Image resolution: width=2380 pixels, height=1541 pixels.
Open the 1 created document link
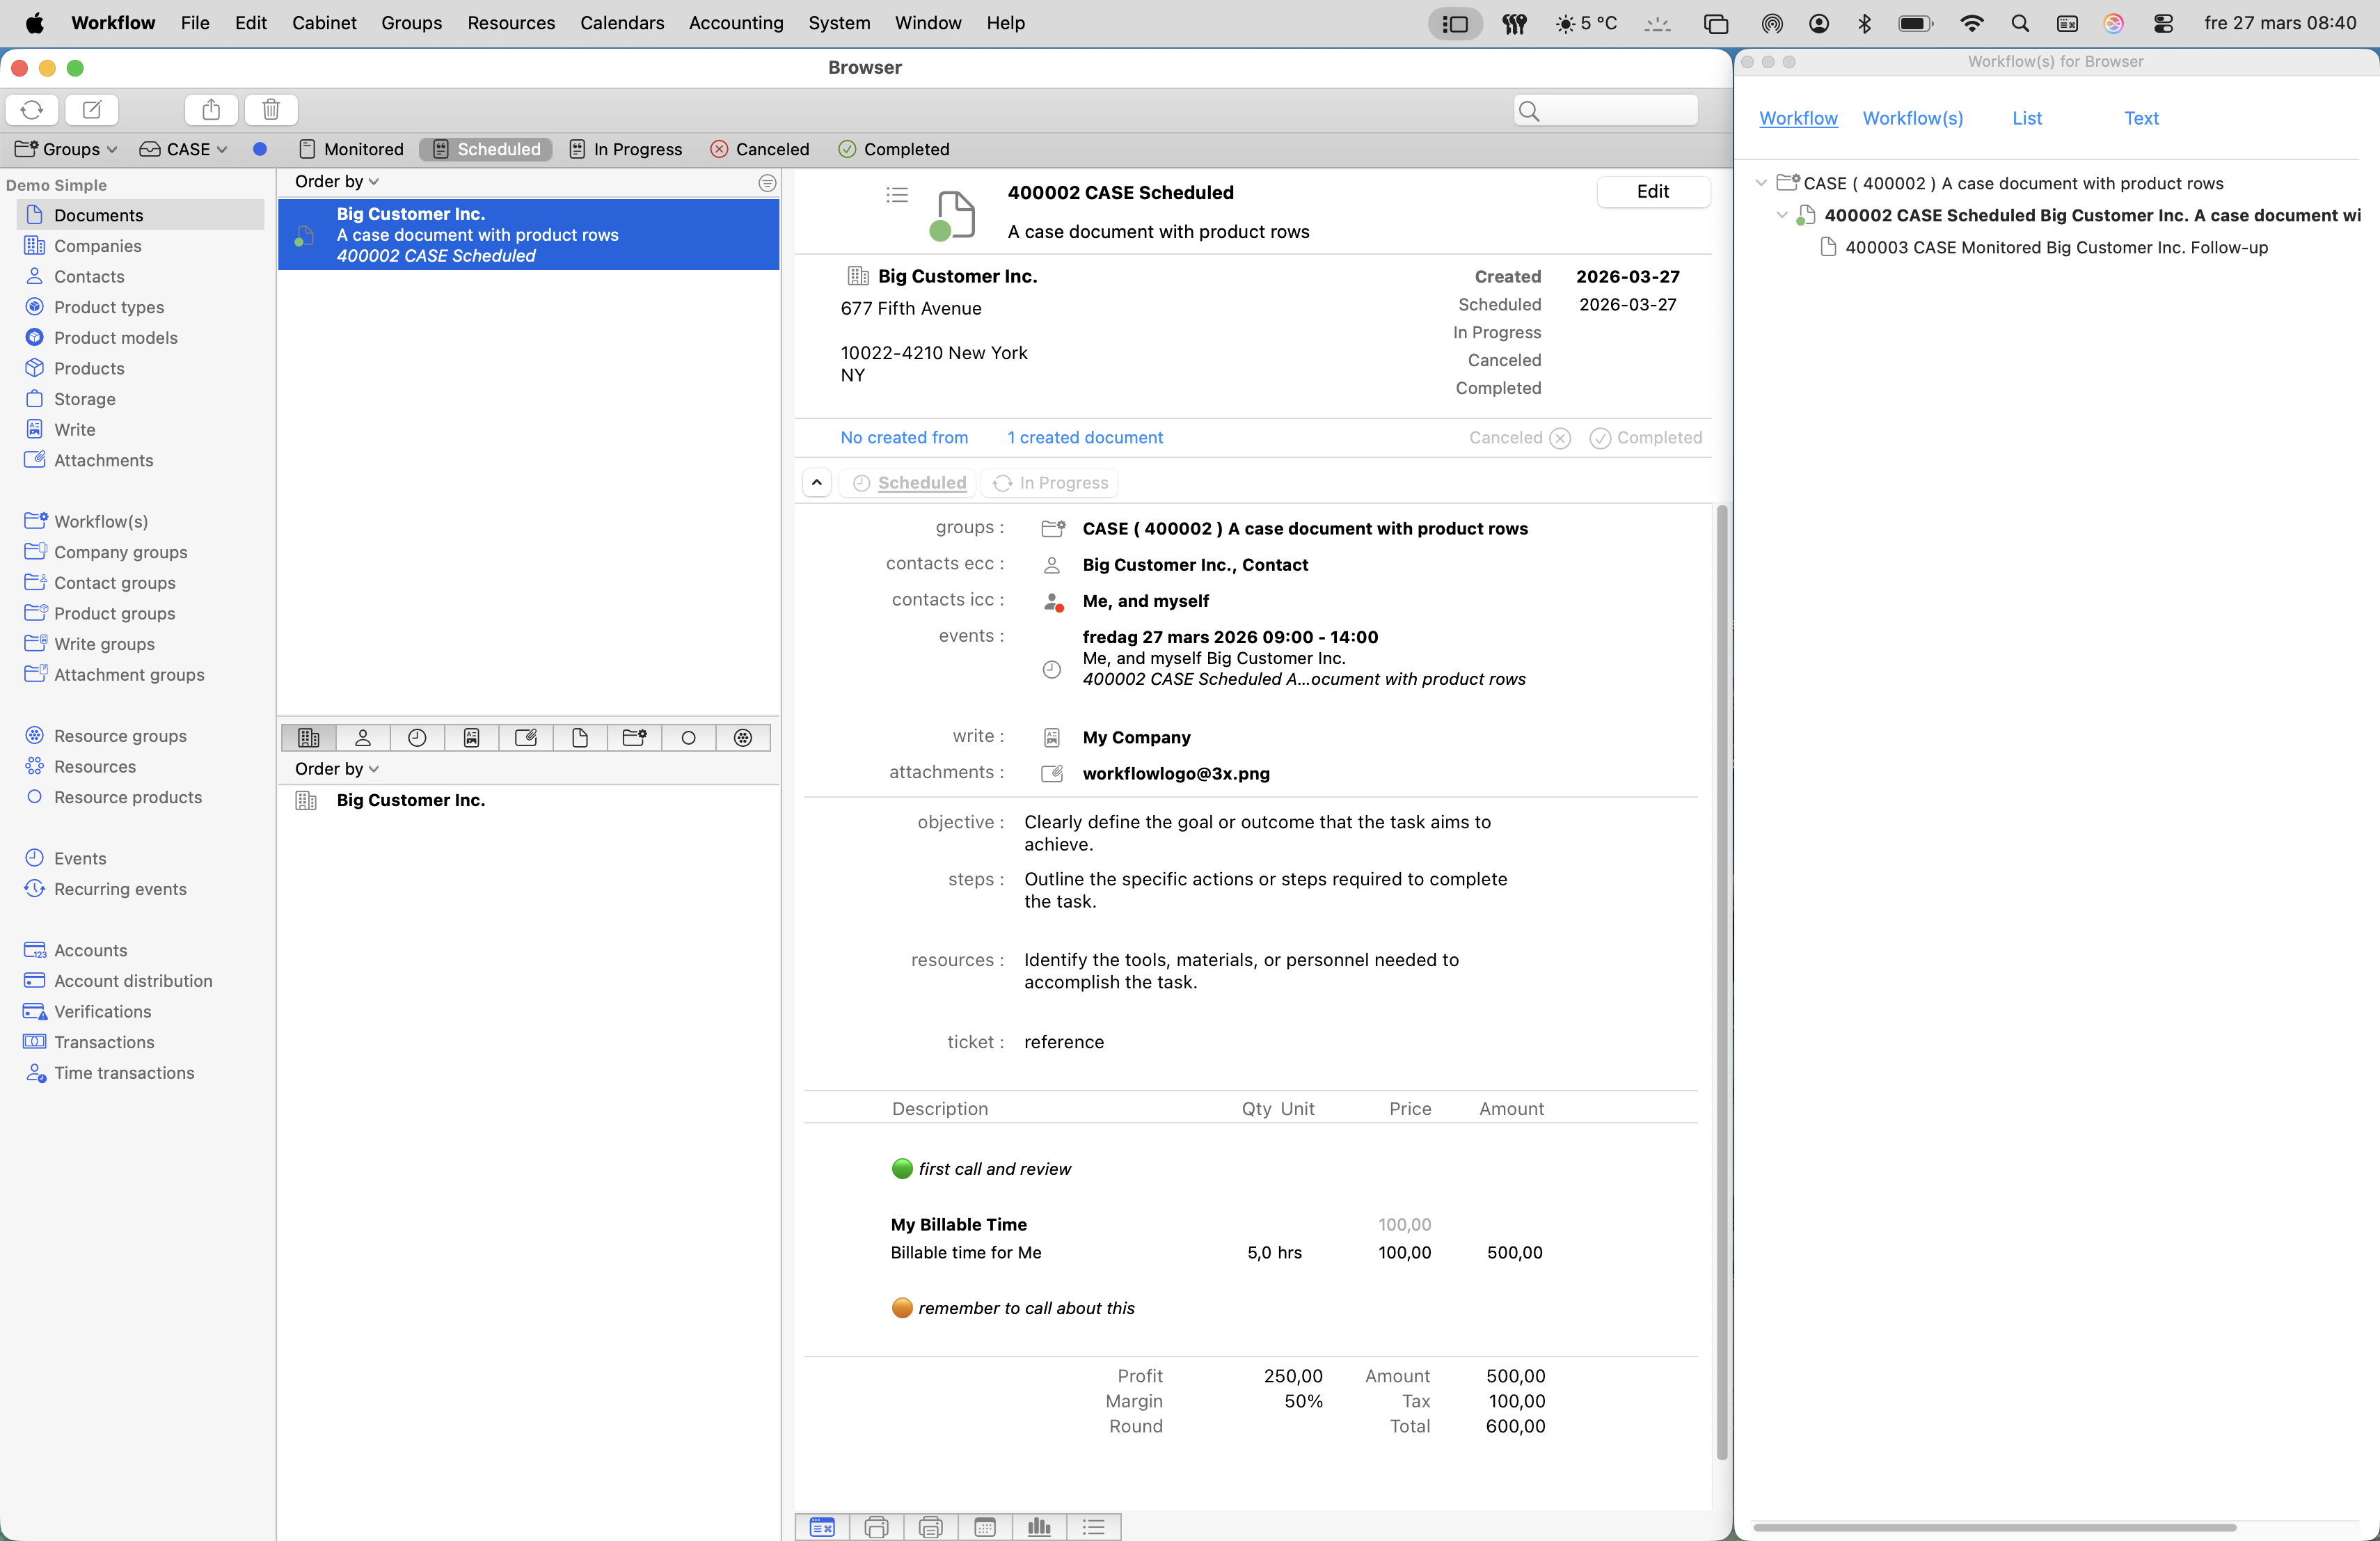[x=1084, y=438]
